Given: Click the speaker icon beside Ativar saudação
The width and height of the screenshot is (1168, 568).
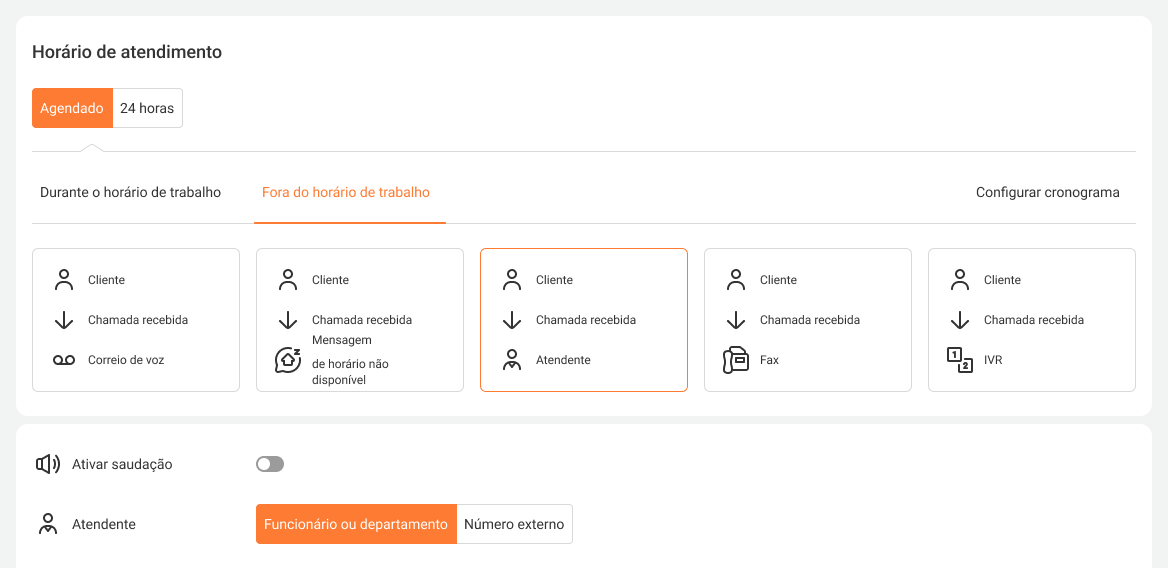Looking at the screenshot, I should point(47,464).
